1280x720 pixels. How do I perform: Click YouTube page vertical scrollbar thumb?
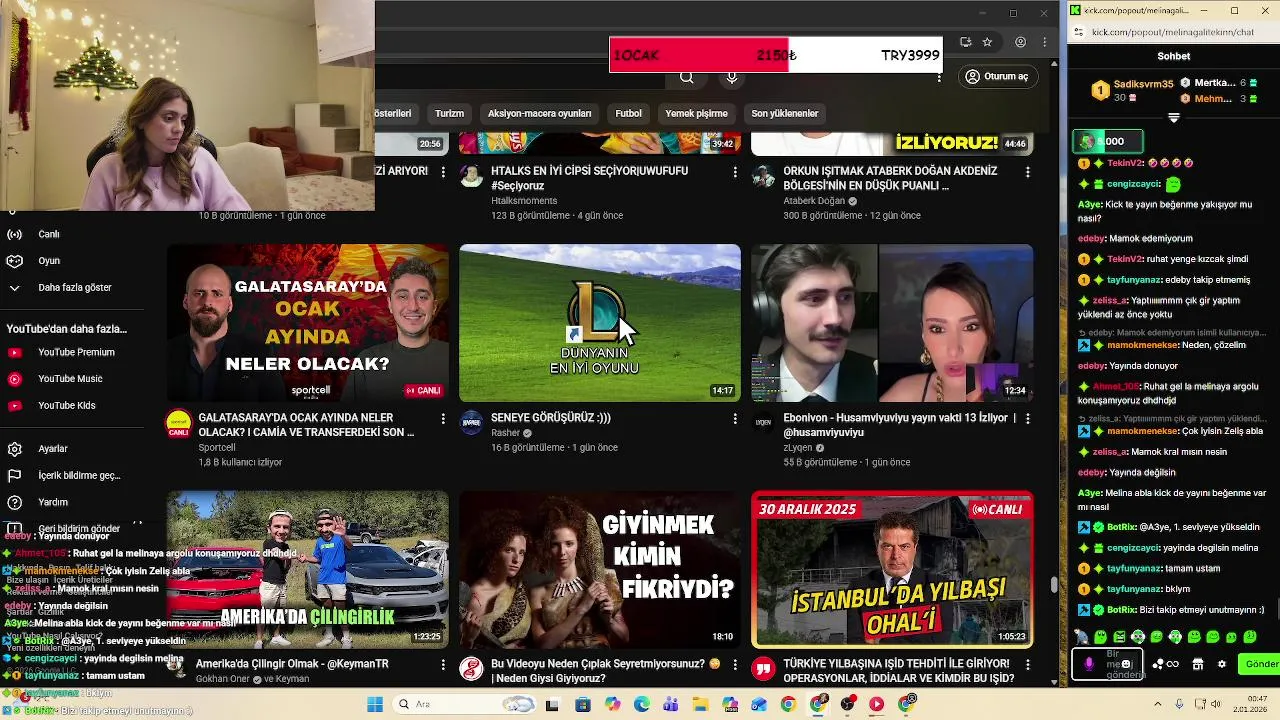[x=1053, y=585]
